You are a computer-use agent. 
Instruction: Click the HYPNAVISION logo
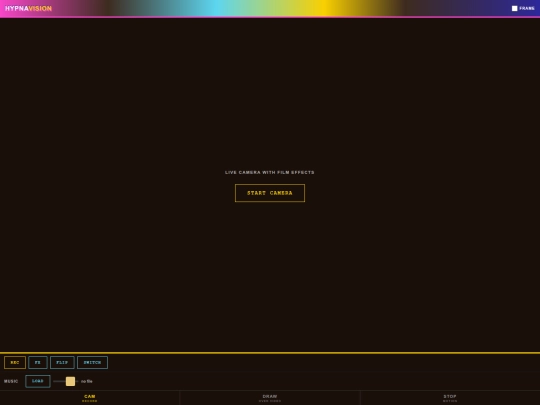[x=28, y=8]
